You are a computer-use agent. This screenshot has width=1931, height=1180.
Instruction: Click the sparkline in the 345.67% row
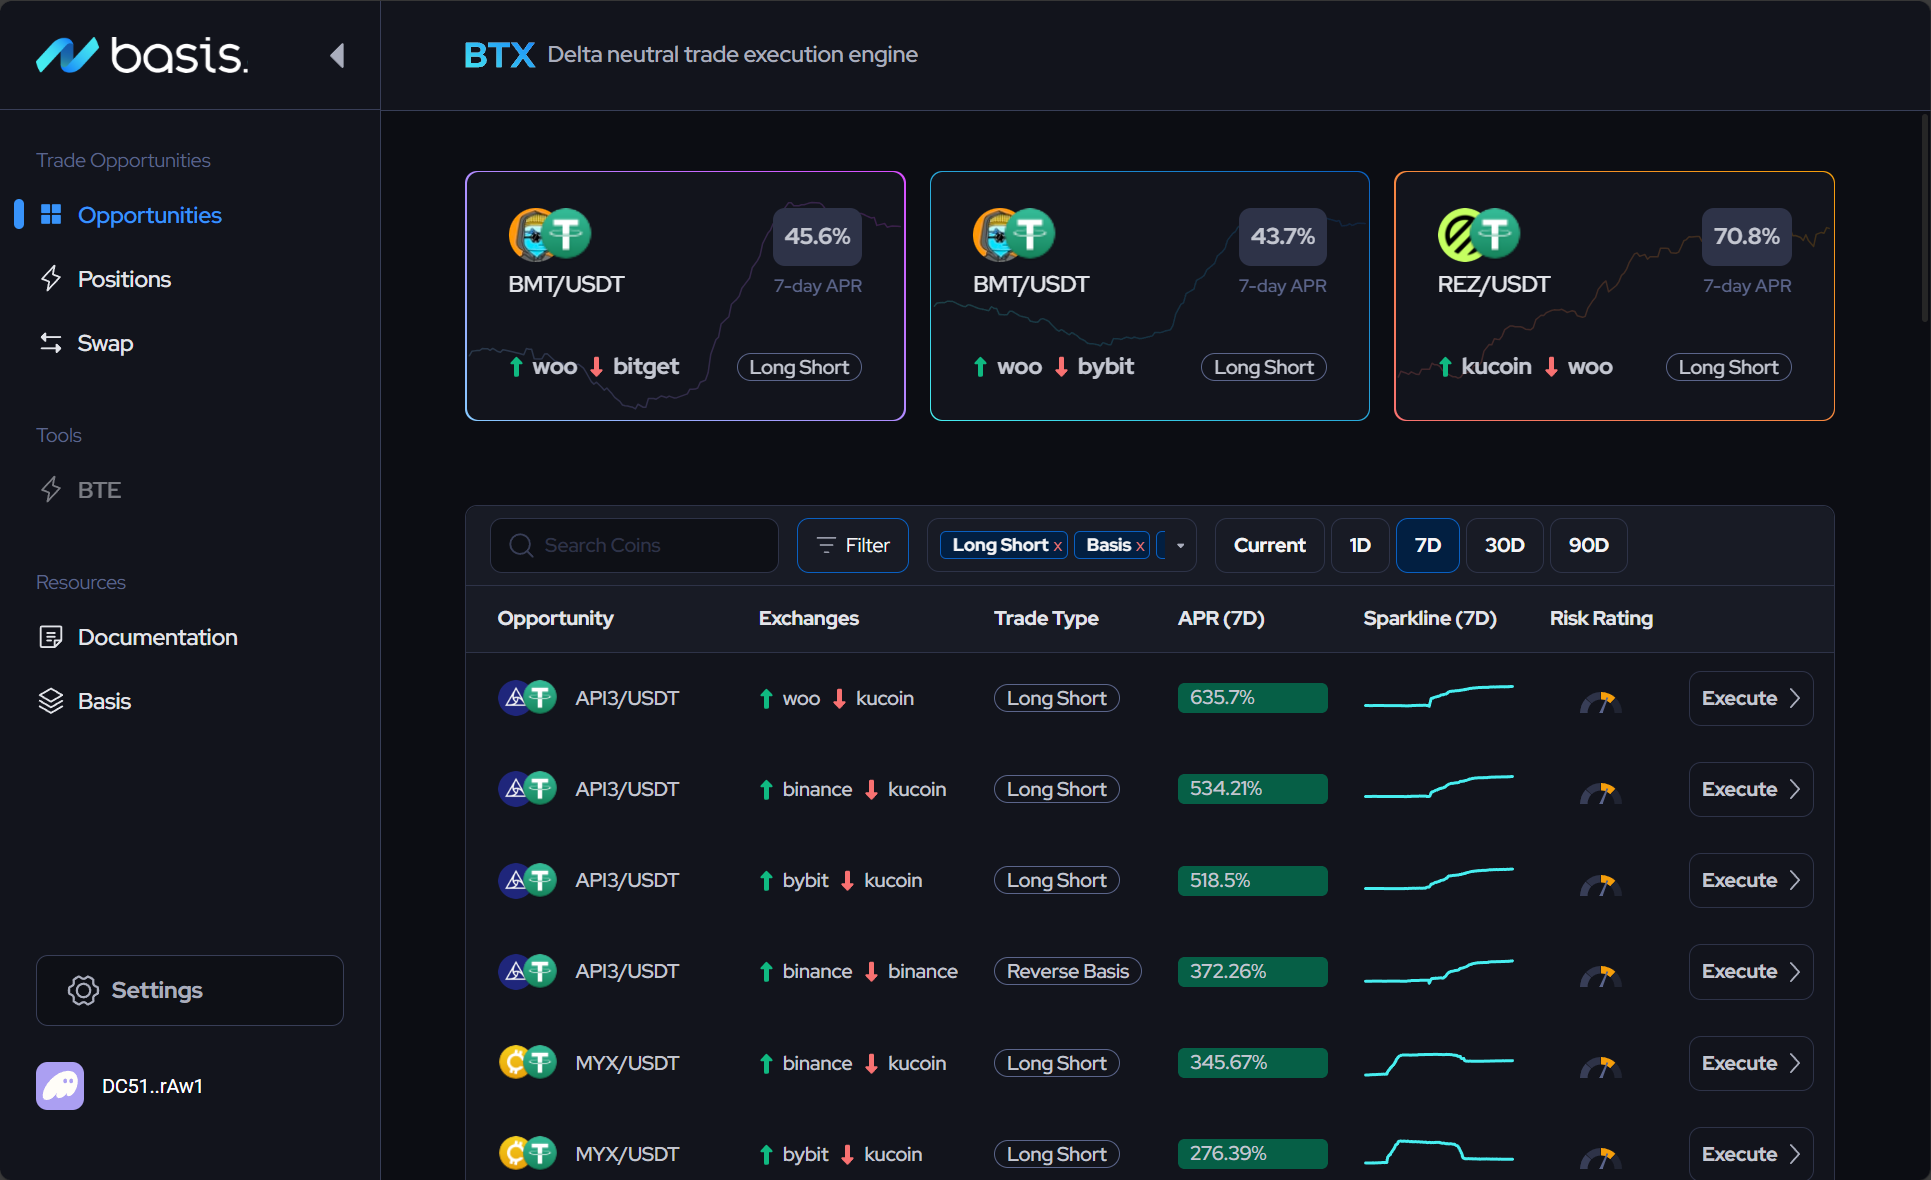tap(1439, 1064)
